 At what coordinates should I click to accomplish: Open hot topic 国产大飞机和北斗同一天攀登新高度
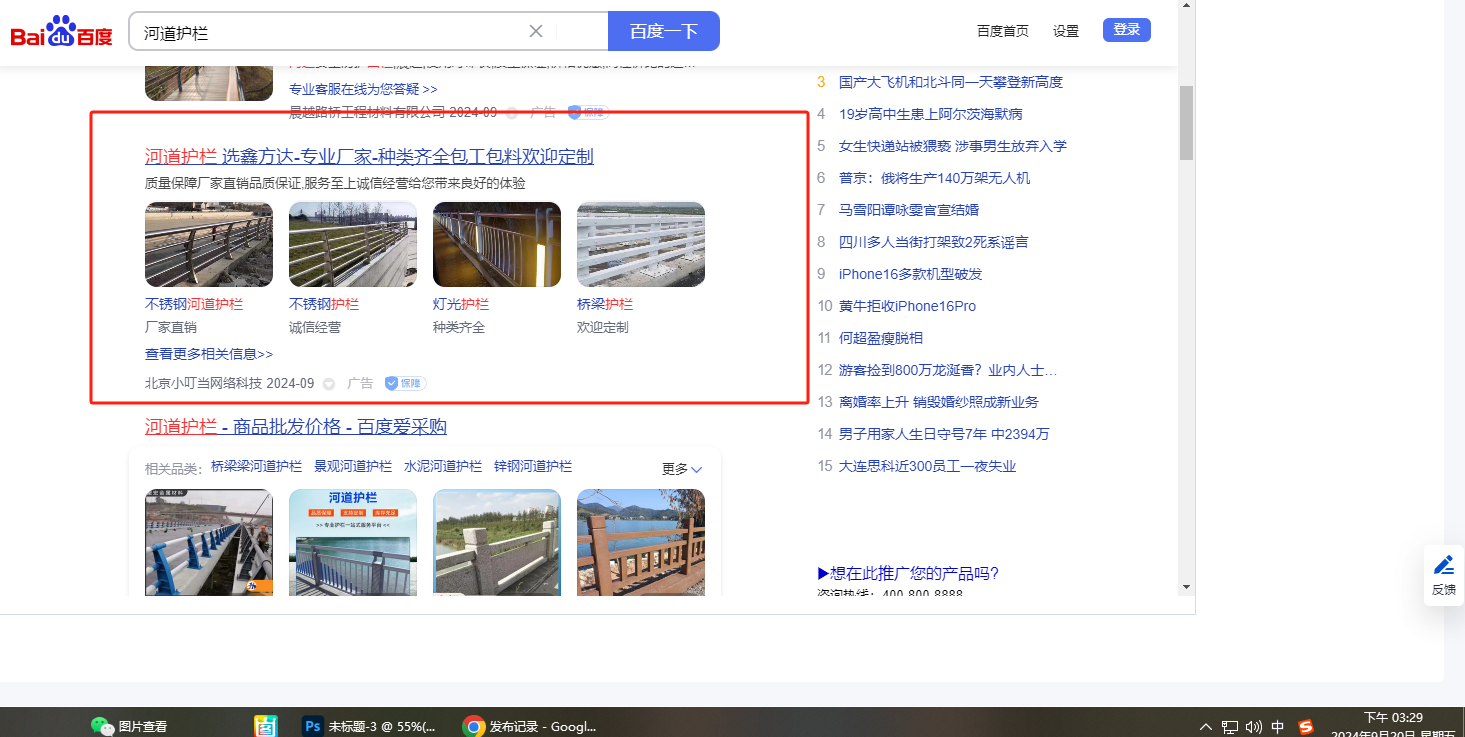coord(951,82)
